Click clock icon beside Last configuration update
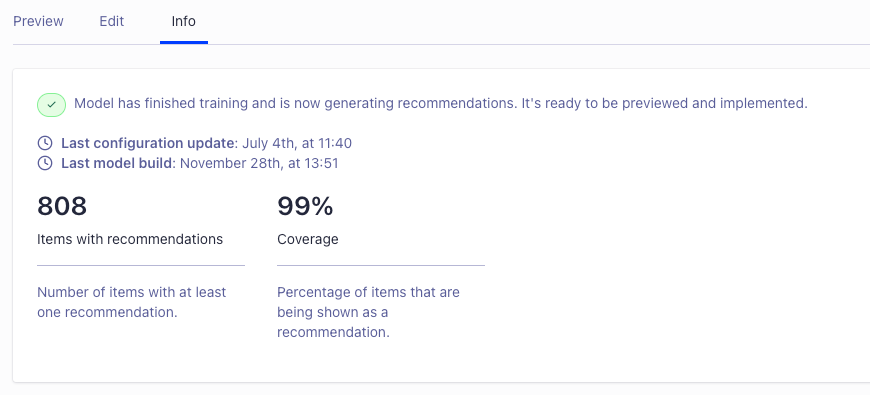This screenshot has width=870, height=395. click(45, 143)
